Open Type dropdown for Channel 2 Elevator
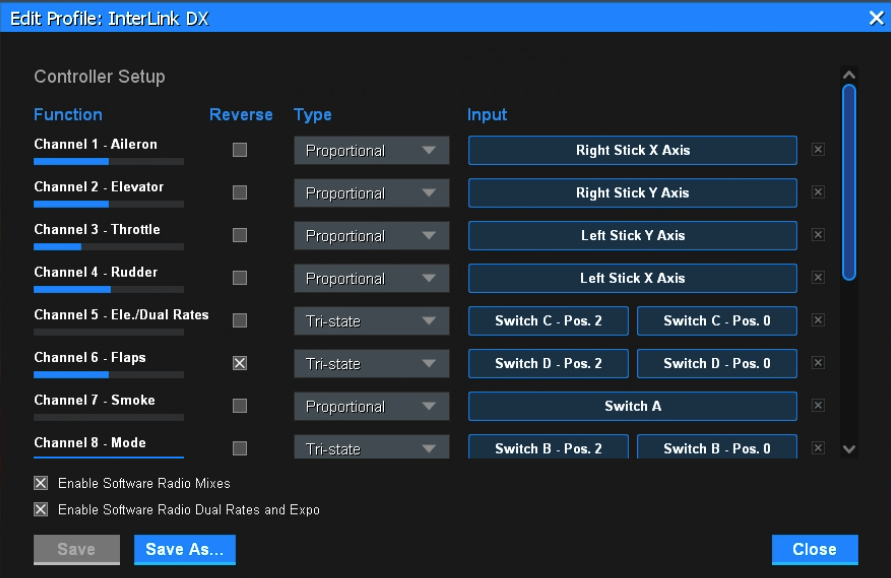Screen dimensions: 891x578 tap(372, 193)
